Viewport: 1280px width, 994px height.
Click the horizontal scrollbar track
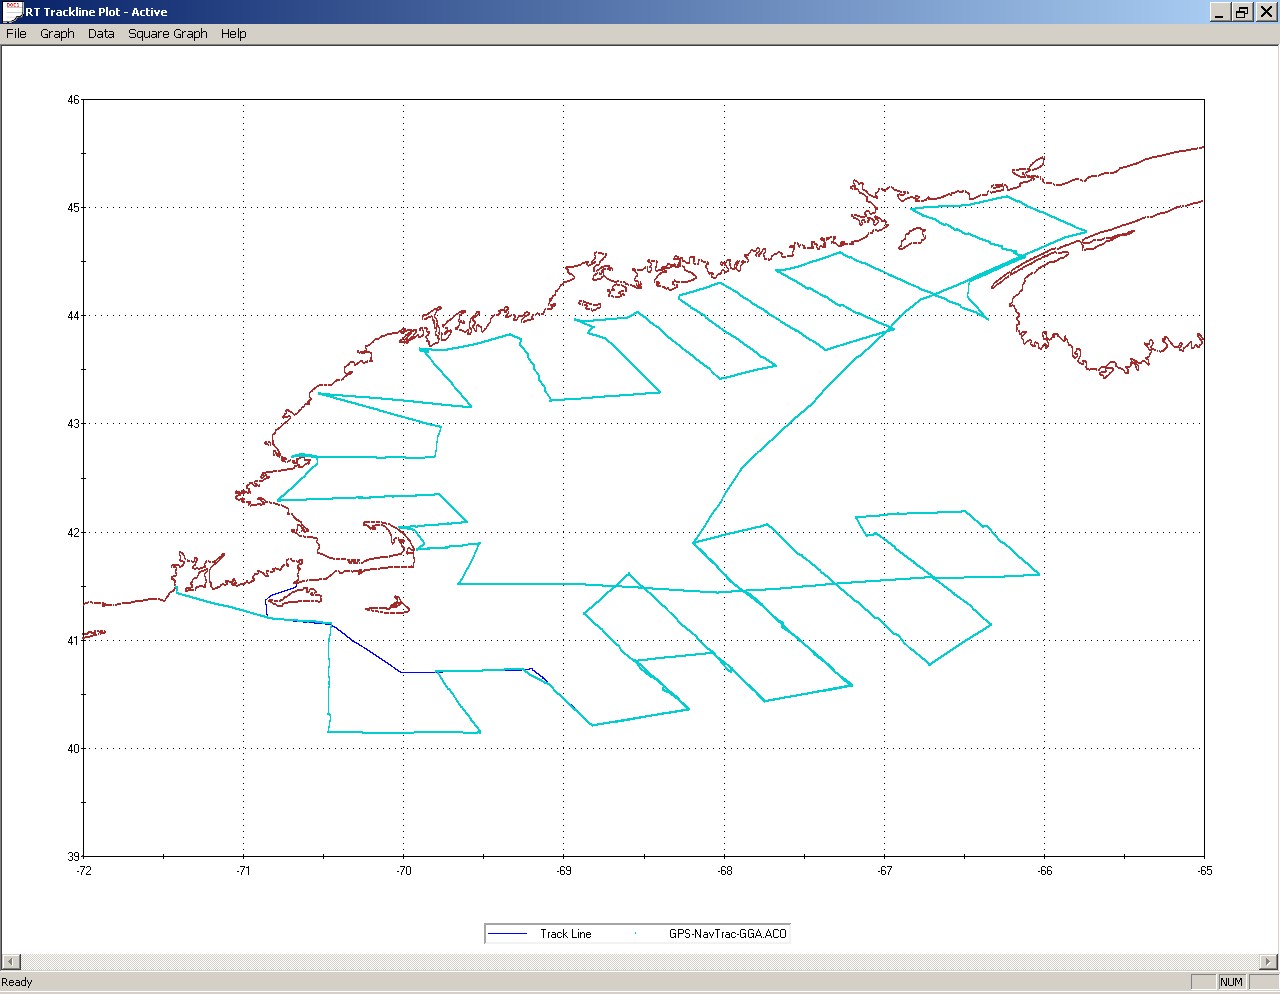coord(640,962)
